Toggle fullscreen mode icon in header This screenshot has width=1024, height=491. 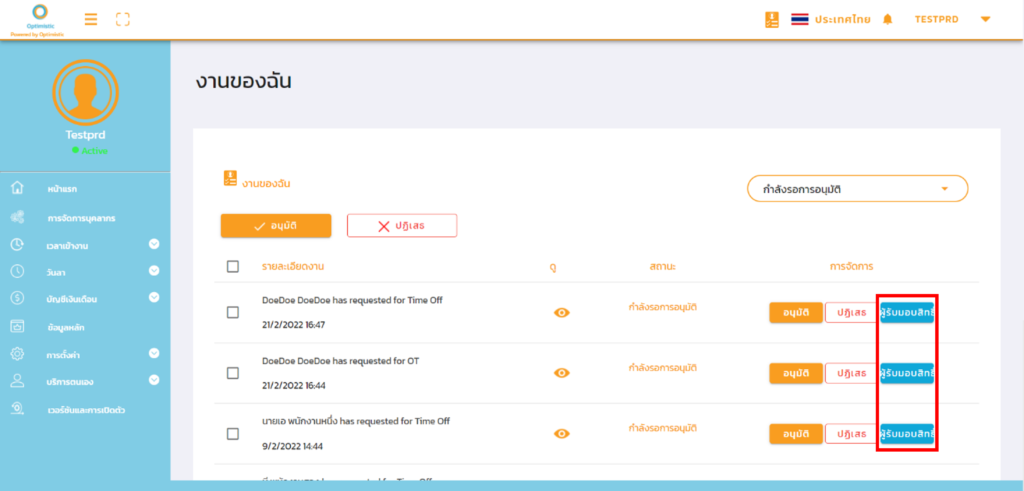(123, 19)
